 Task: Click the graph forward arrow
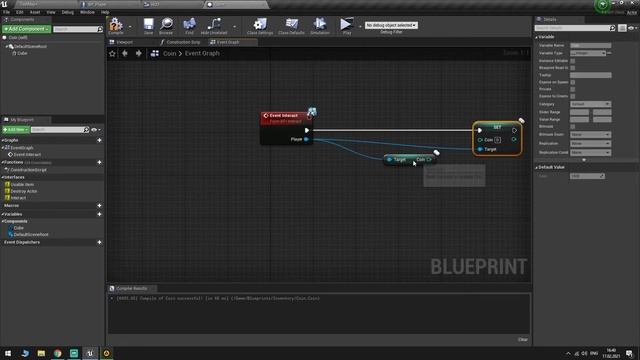[139, 53]
